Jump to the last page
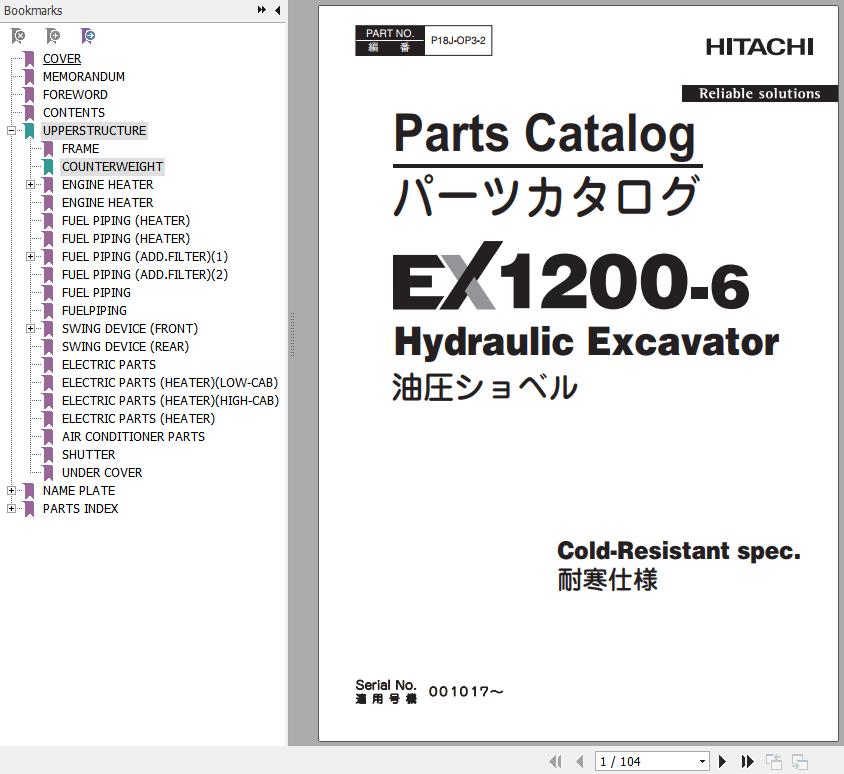 pyautogui.click(x=747, y=761)
